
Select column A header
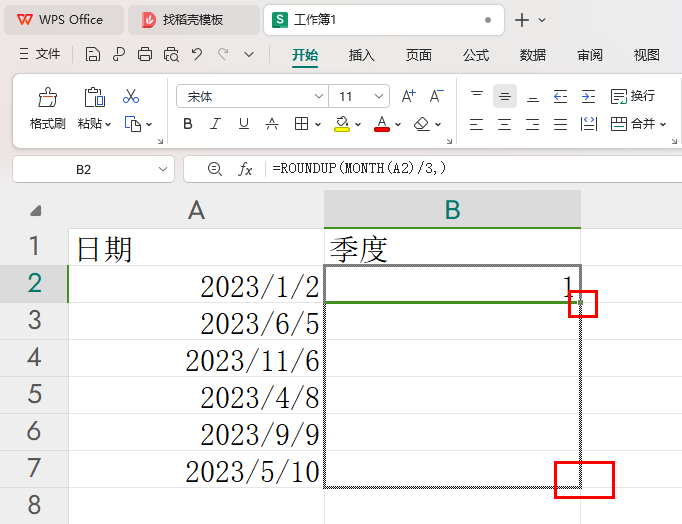click(196, 210)
